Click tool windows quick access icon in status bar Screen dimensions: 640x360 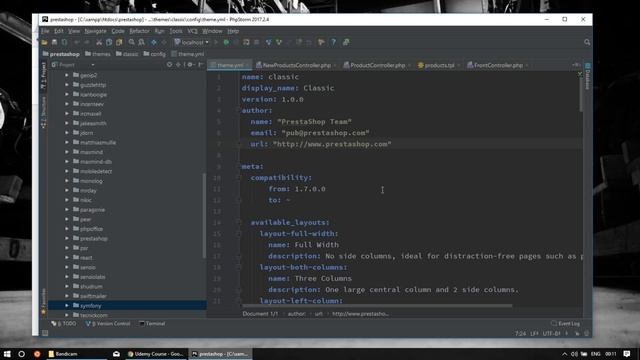(45, 333)
